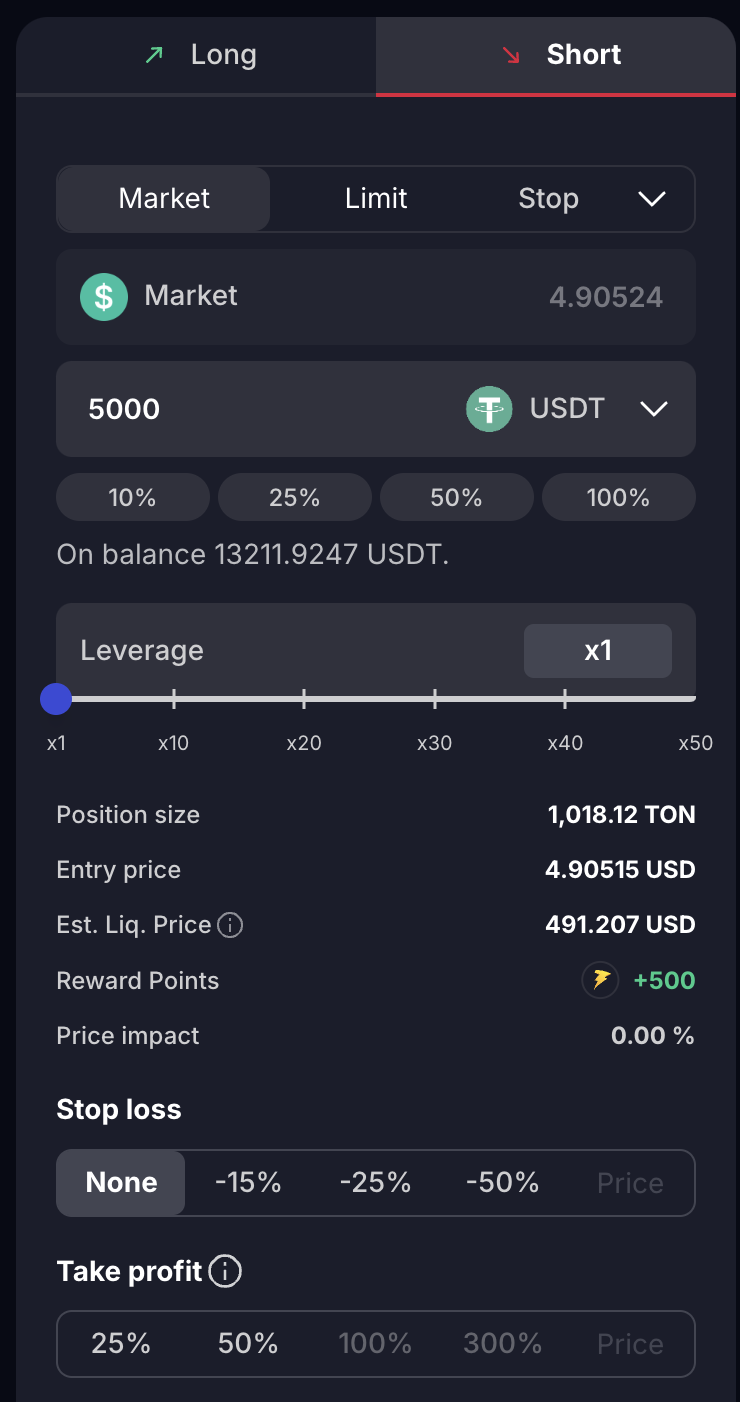
Task: Click the 5000 amount input field
Action: [250, 409]
